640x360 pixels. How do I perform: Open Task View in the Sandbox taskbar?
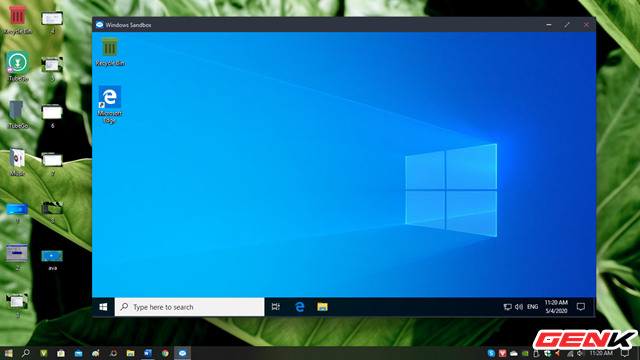click(276, 307)
